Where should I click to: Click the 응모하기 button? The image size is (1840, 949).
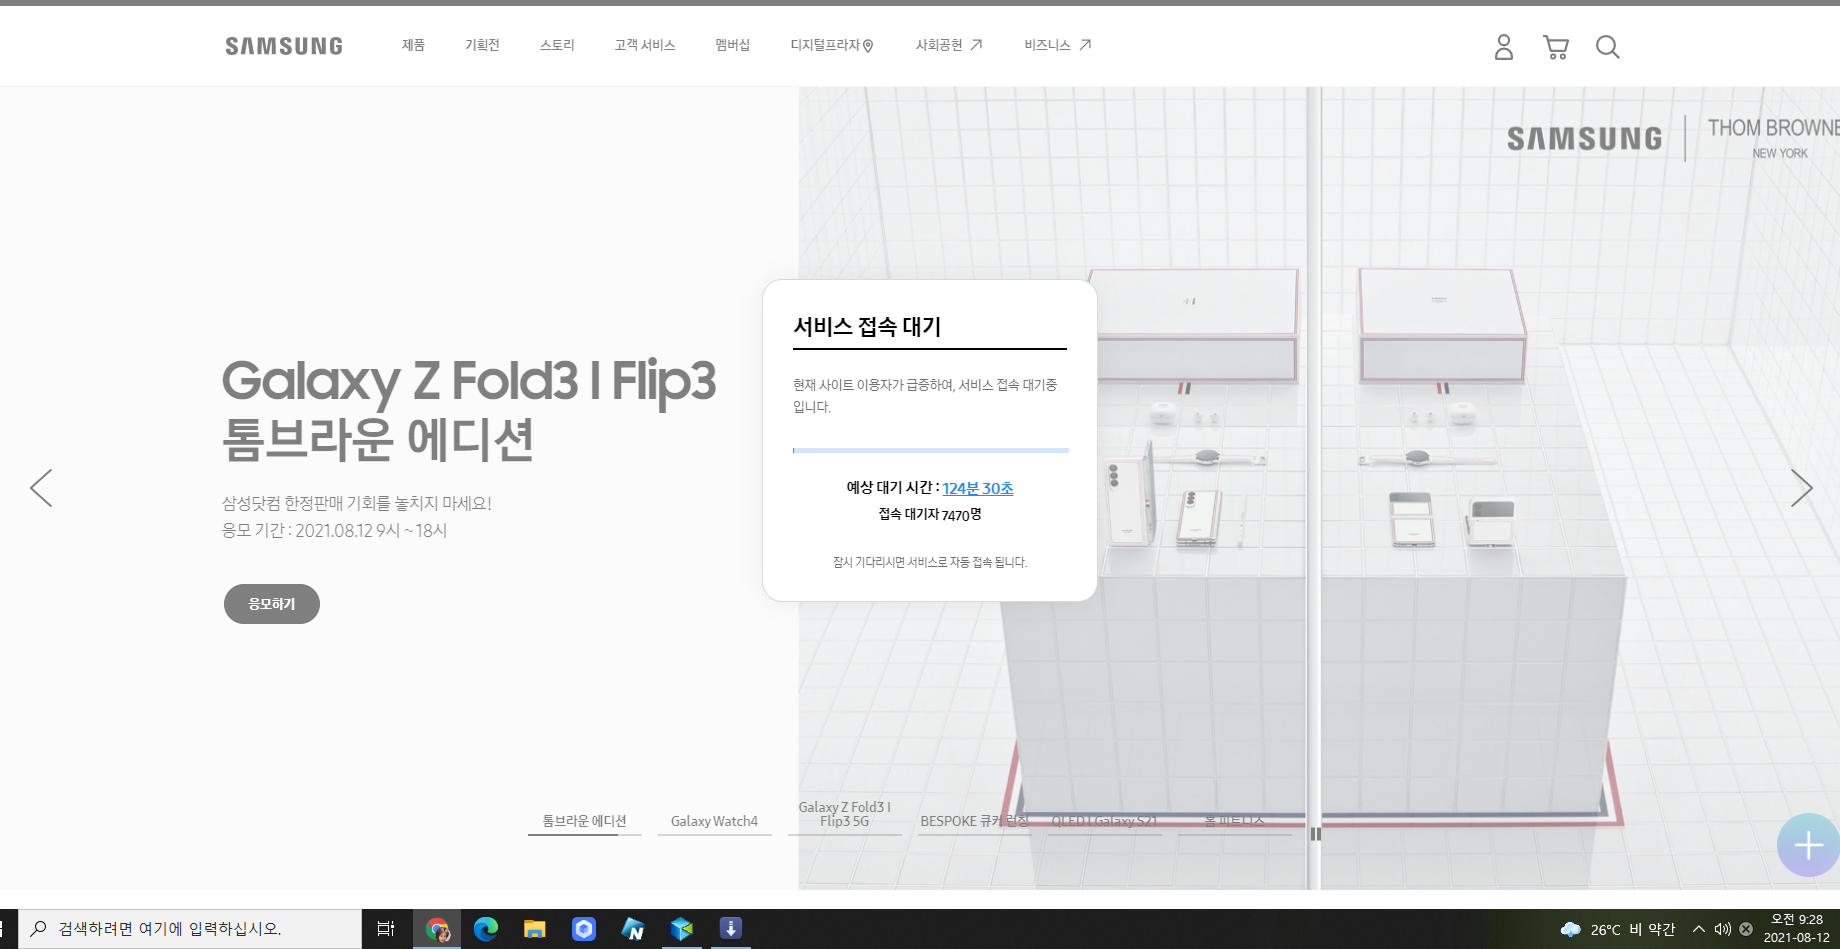[x=272, y=604]
